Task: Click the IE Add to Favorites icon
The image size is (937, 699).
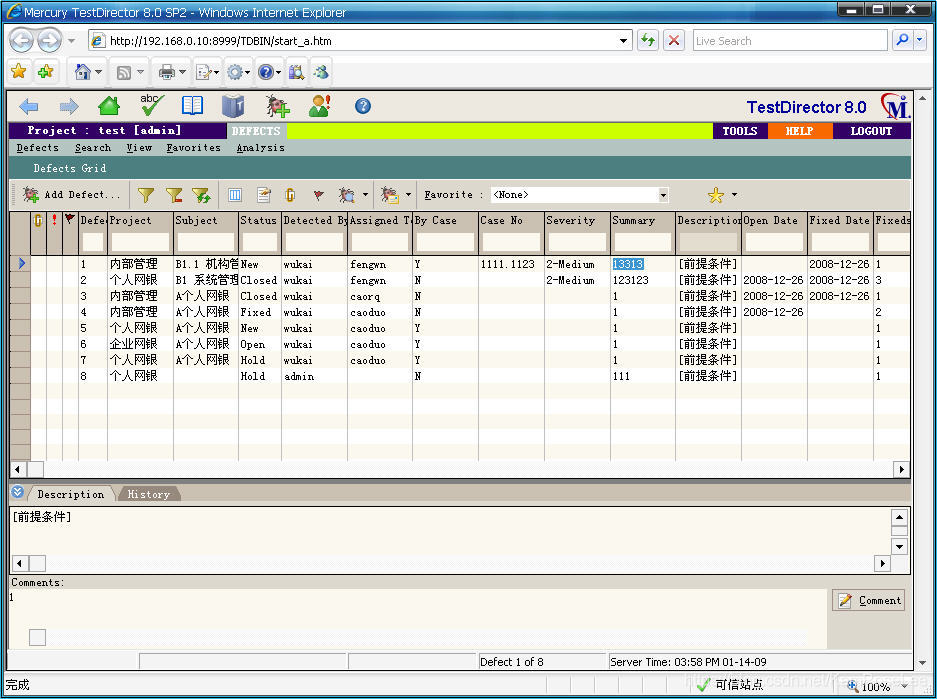Action: pyautogui.click(x=45, y=72)
